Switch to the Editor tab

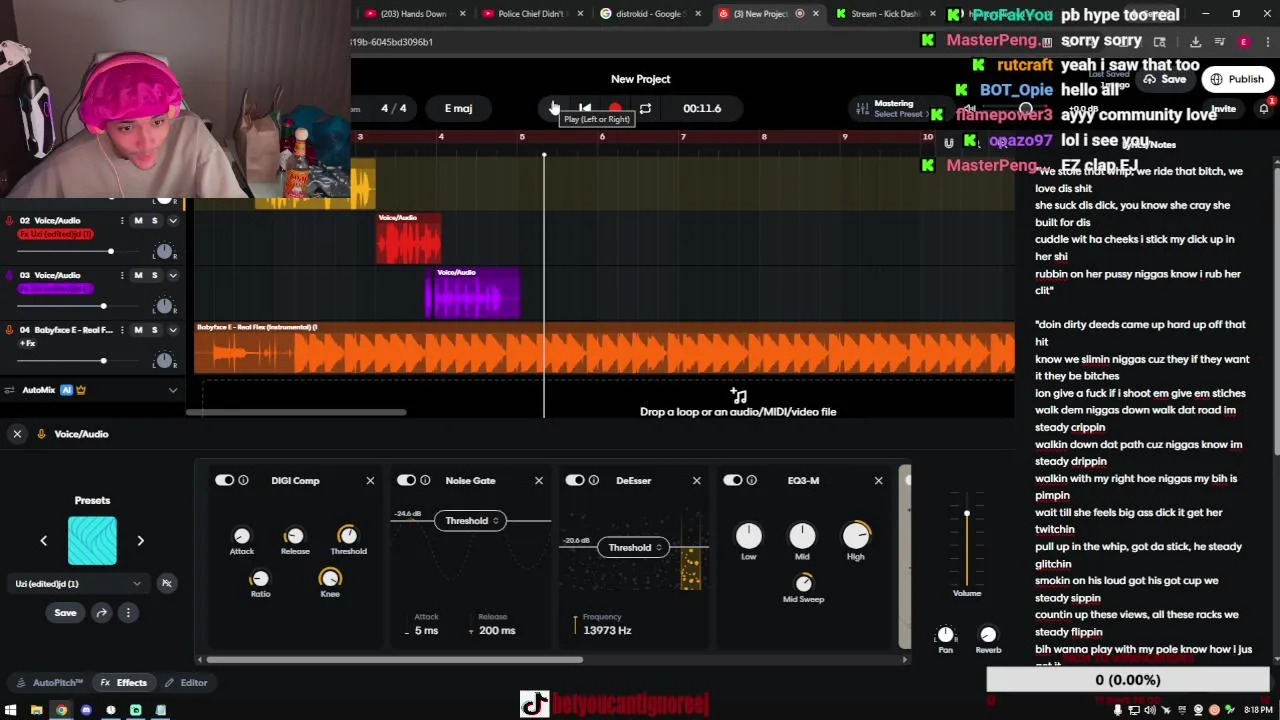coord(186,683)
